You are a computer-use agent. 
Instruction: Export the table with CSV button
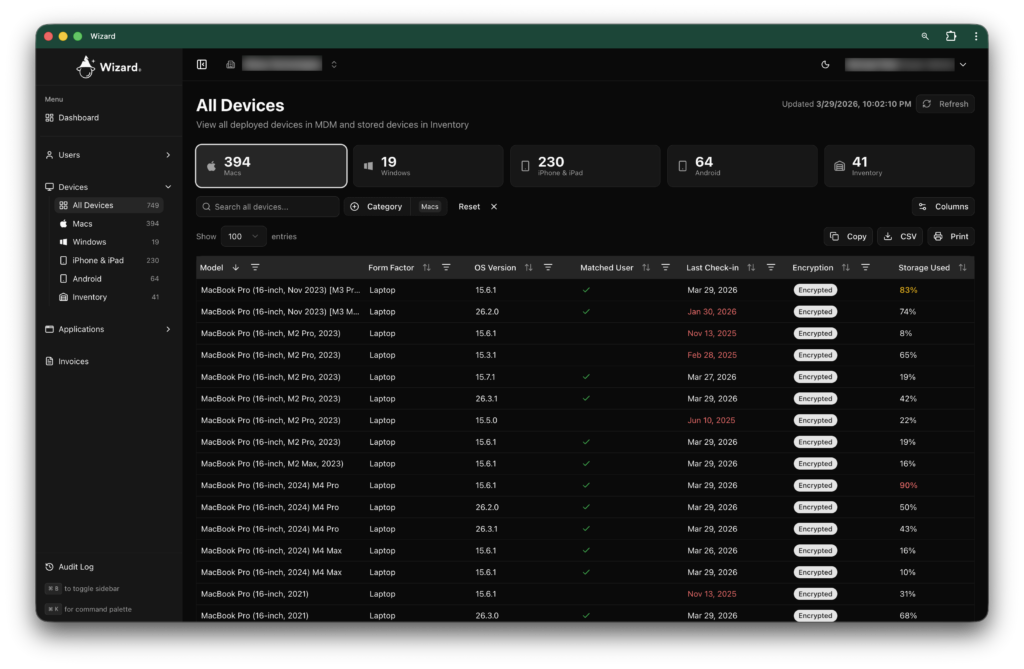900,237
